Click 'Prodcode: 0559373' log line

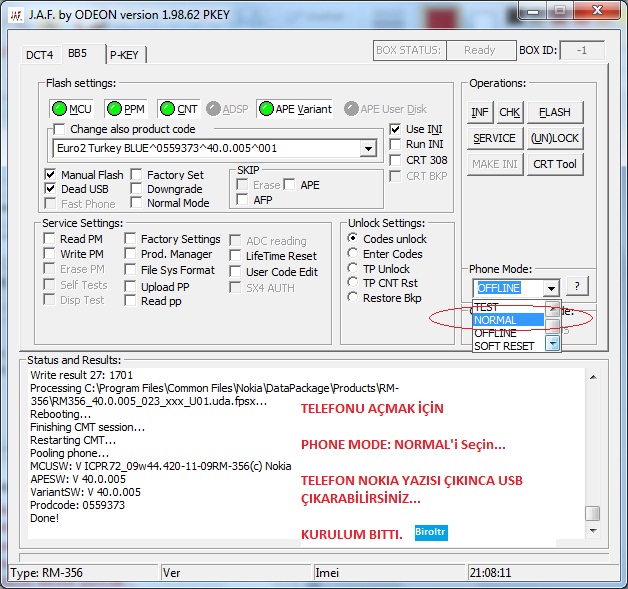point(77,505)
